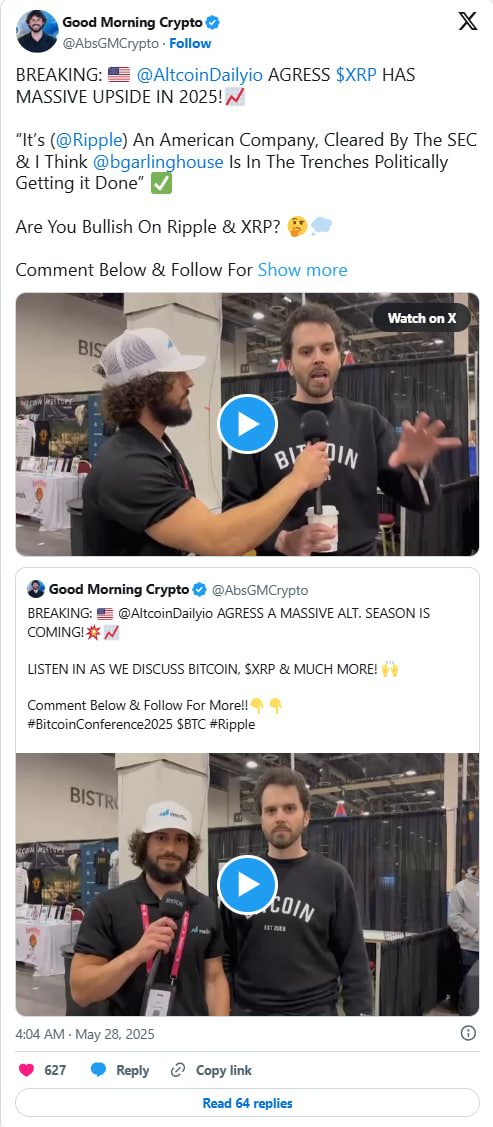This screenshot has width=493, height=1127.
Task: Click the Watch on X button
Action: 422,318
